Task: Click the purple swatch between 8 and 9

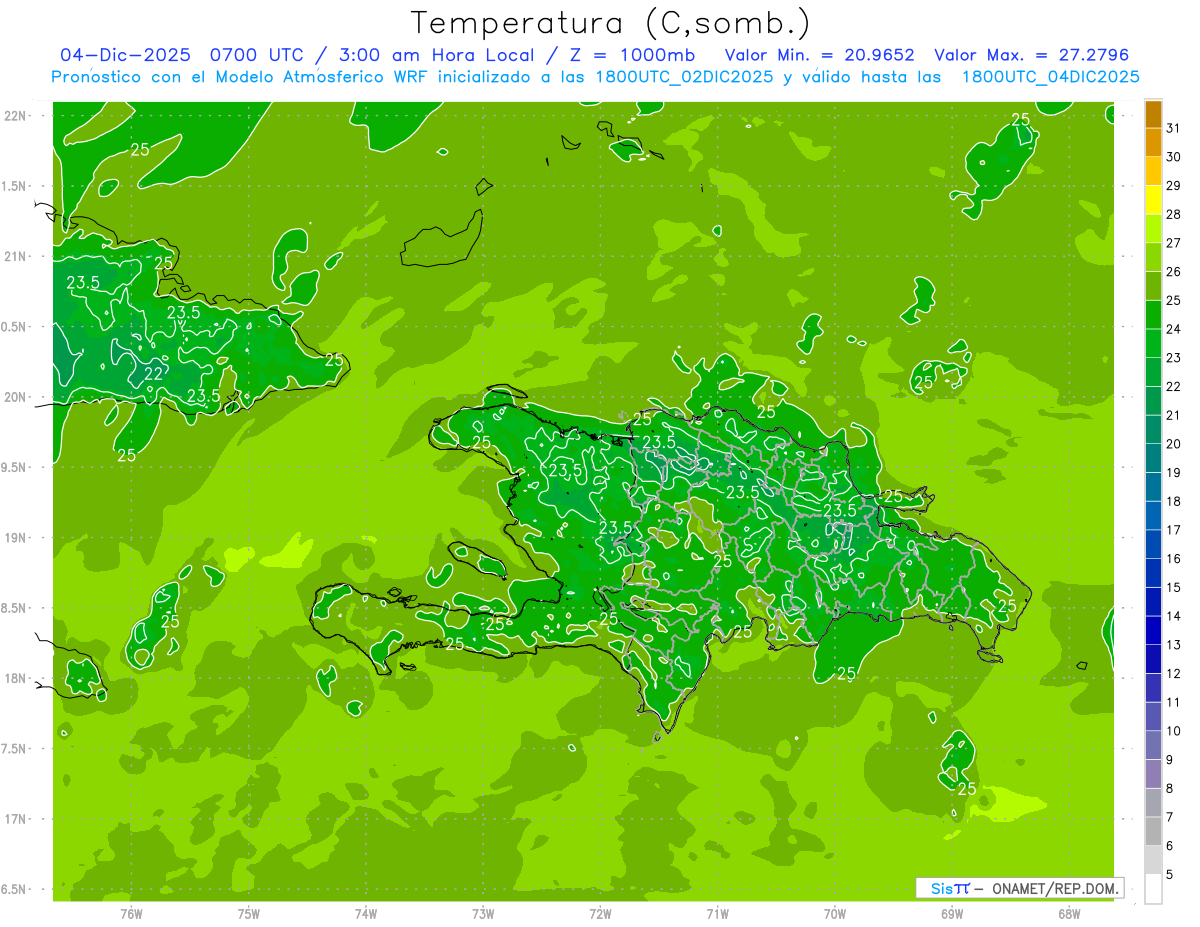Action: point(1153,775)
